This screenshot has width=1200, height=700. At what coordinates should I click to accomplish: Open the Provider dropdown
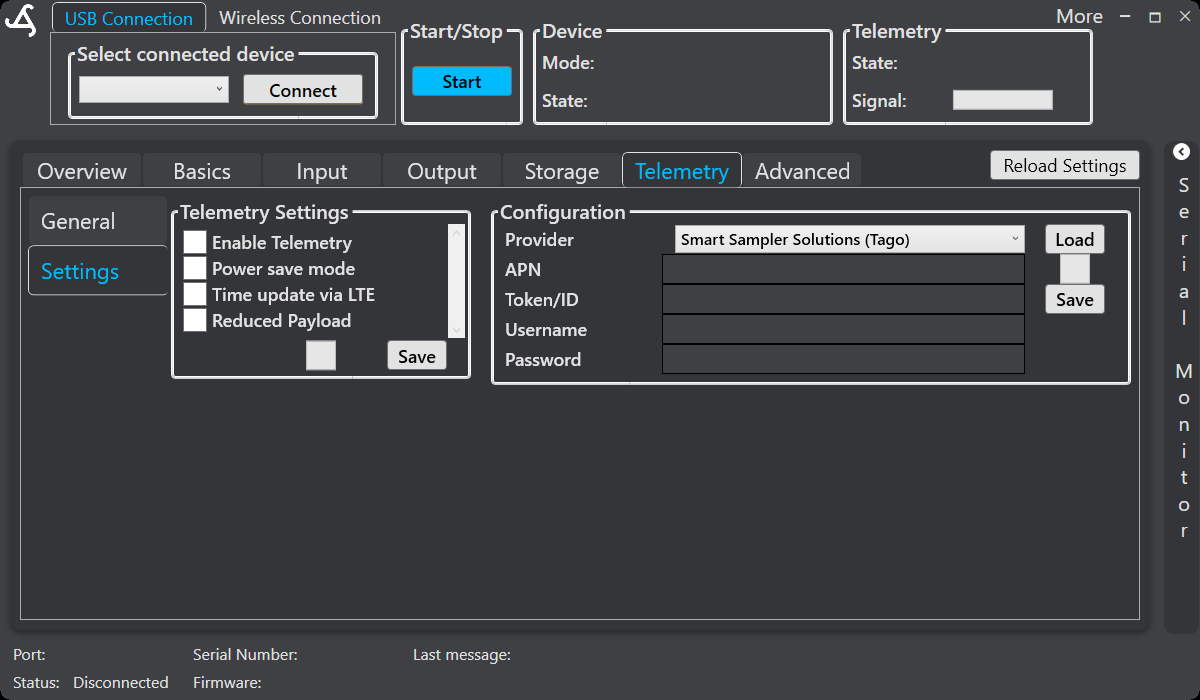(850, 239)
